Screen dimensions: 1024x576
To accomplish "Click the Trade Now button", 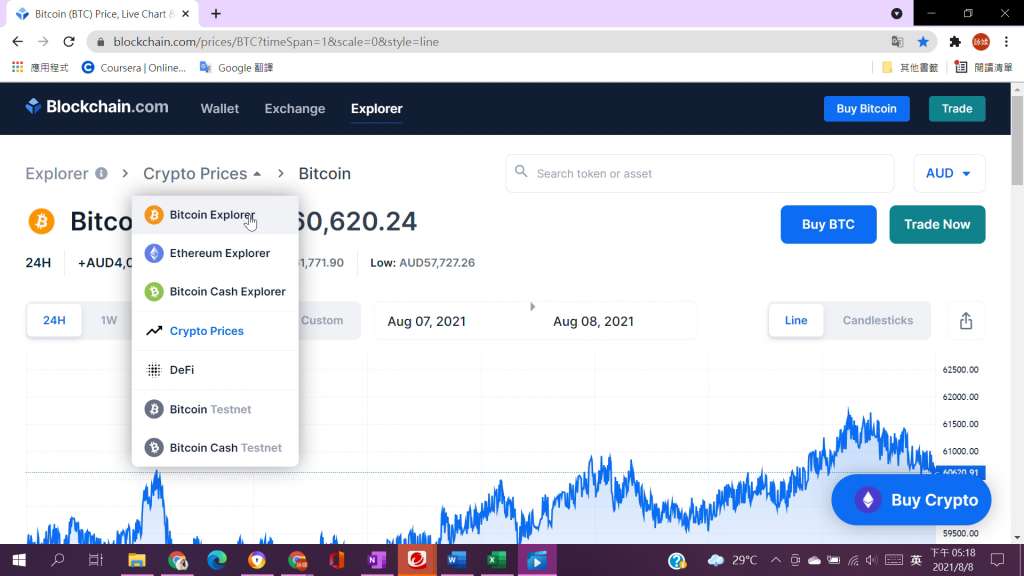I will pos(937,225).
